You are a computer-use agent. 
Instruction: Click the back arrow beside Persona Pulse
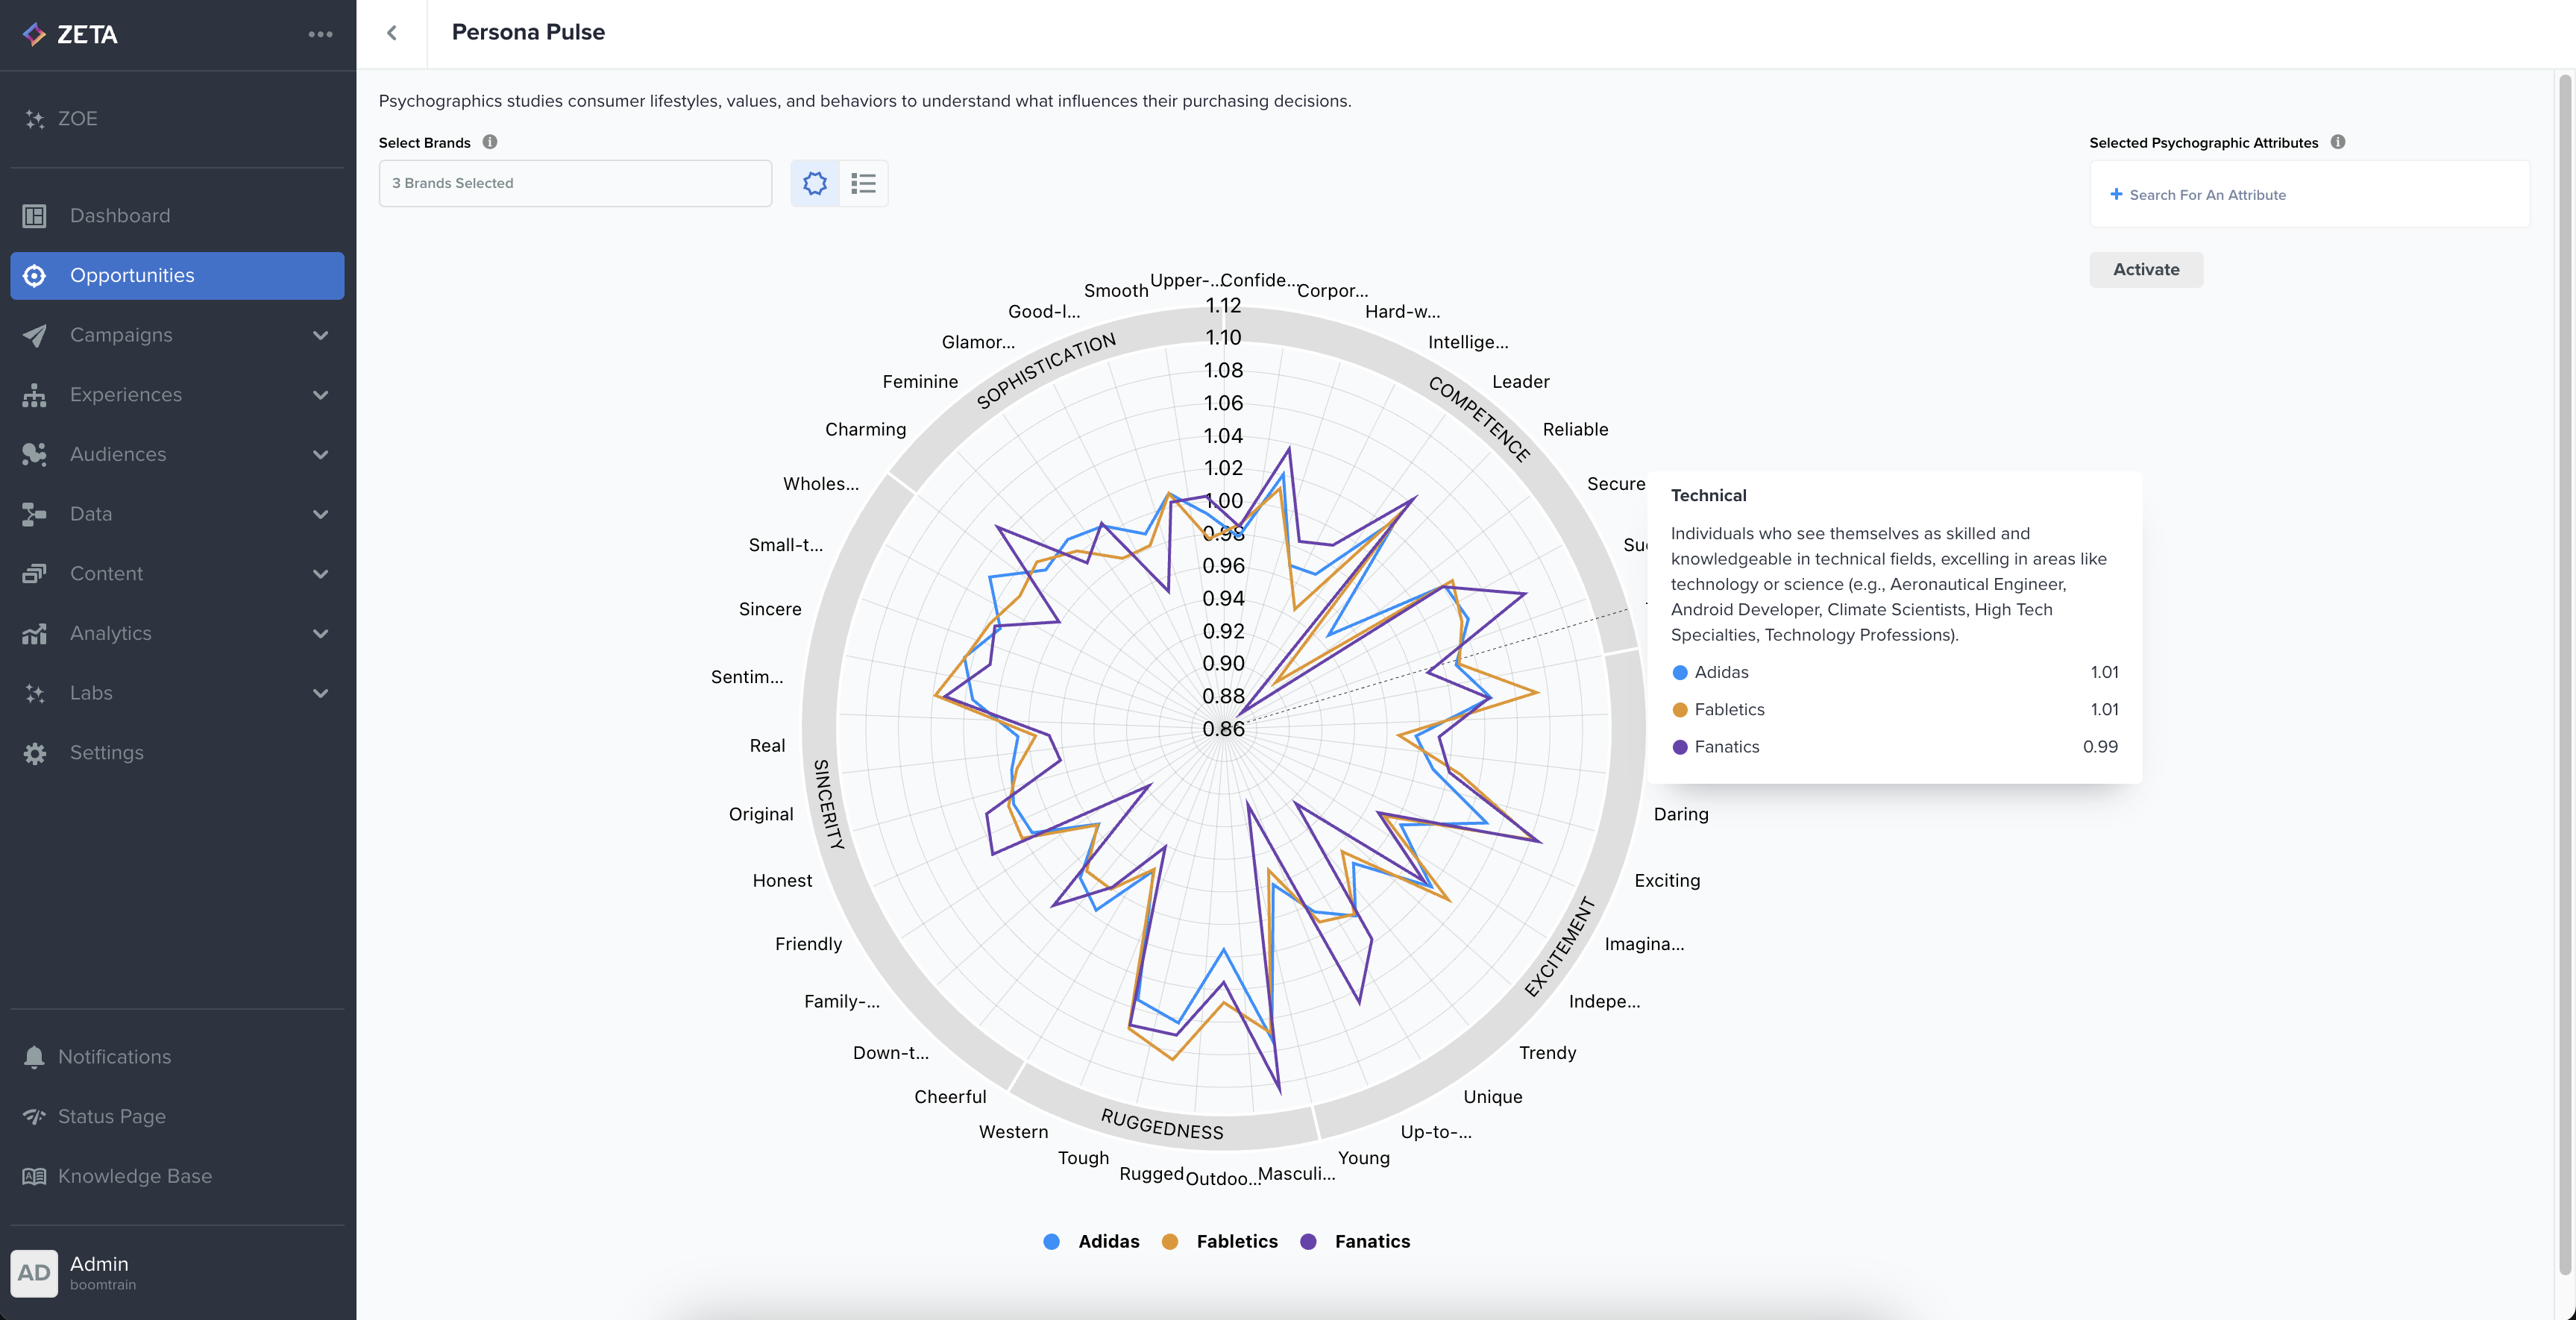(392, 33)
